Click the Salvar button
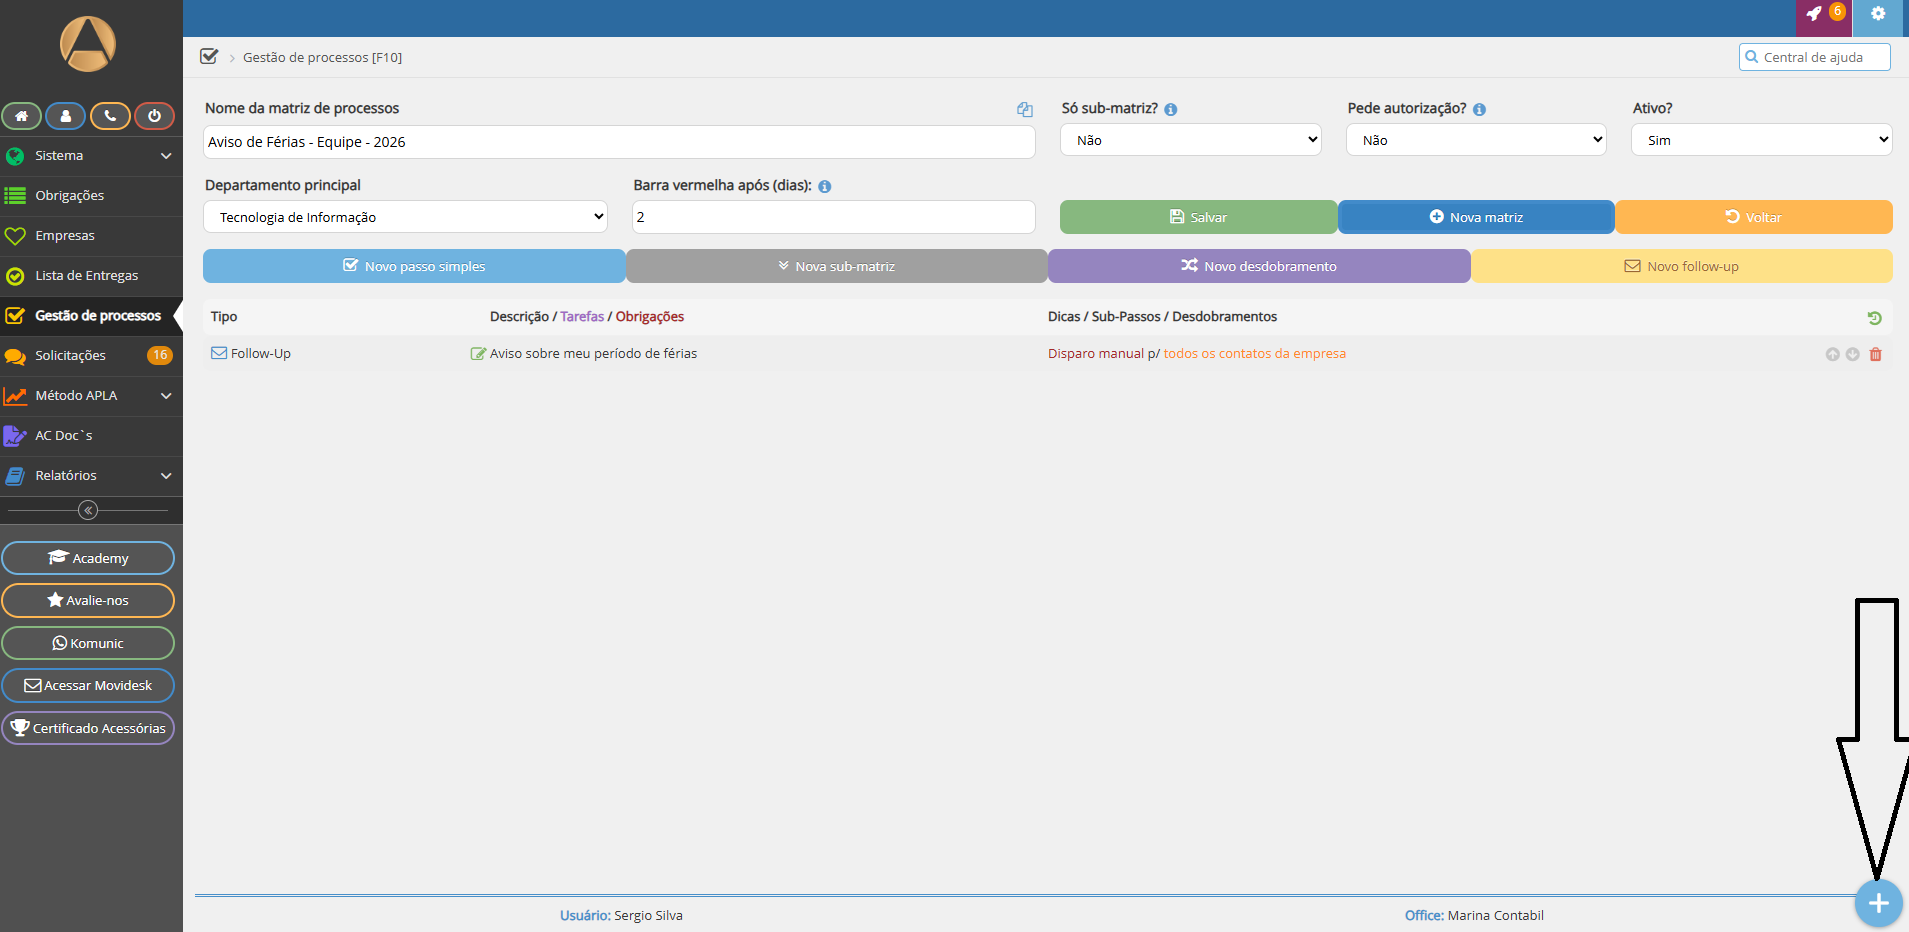Viewport: 1909px width, 932px height. point(1198,217)
